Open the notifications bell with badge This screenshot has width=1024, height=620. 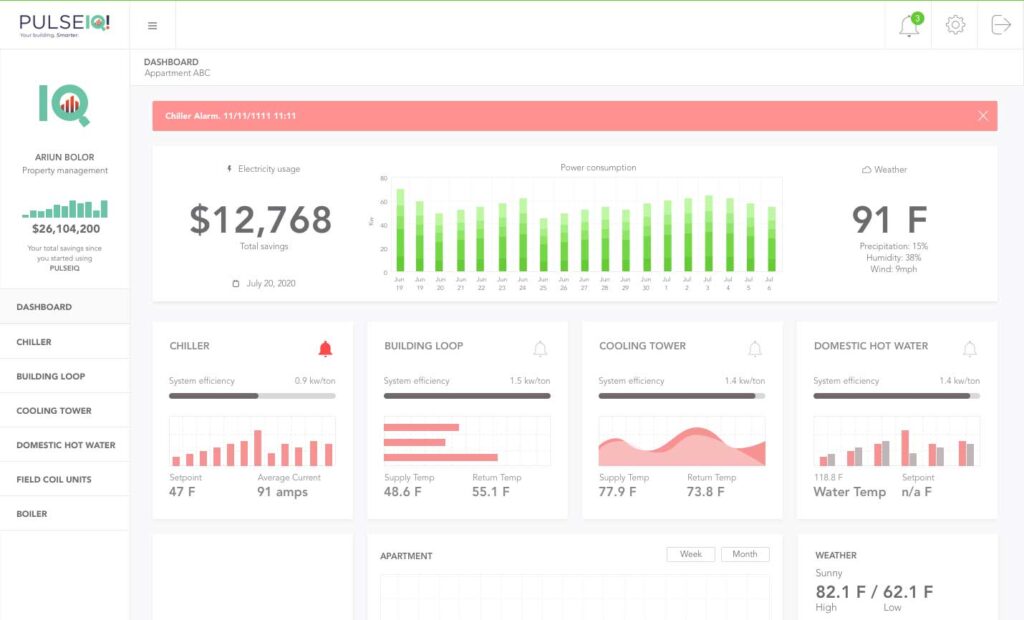coord(909,26)
